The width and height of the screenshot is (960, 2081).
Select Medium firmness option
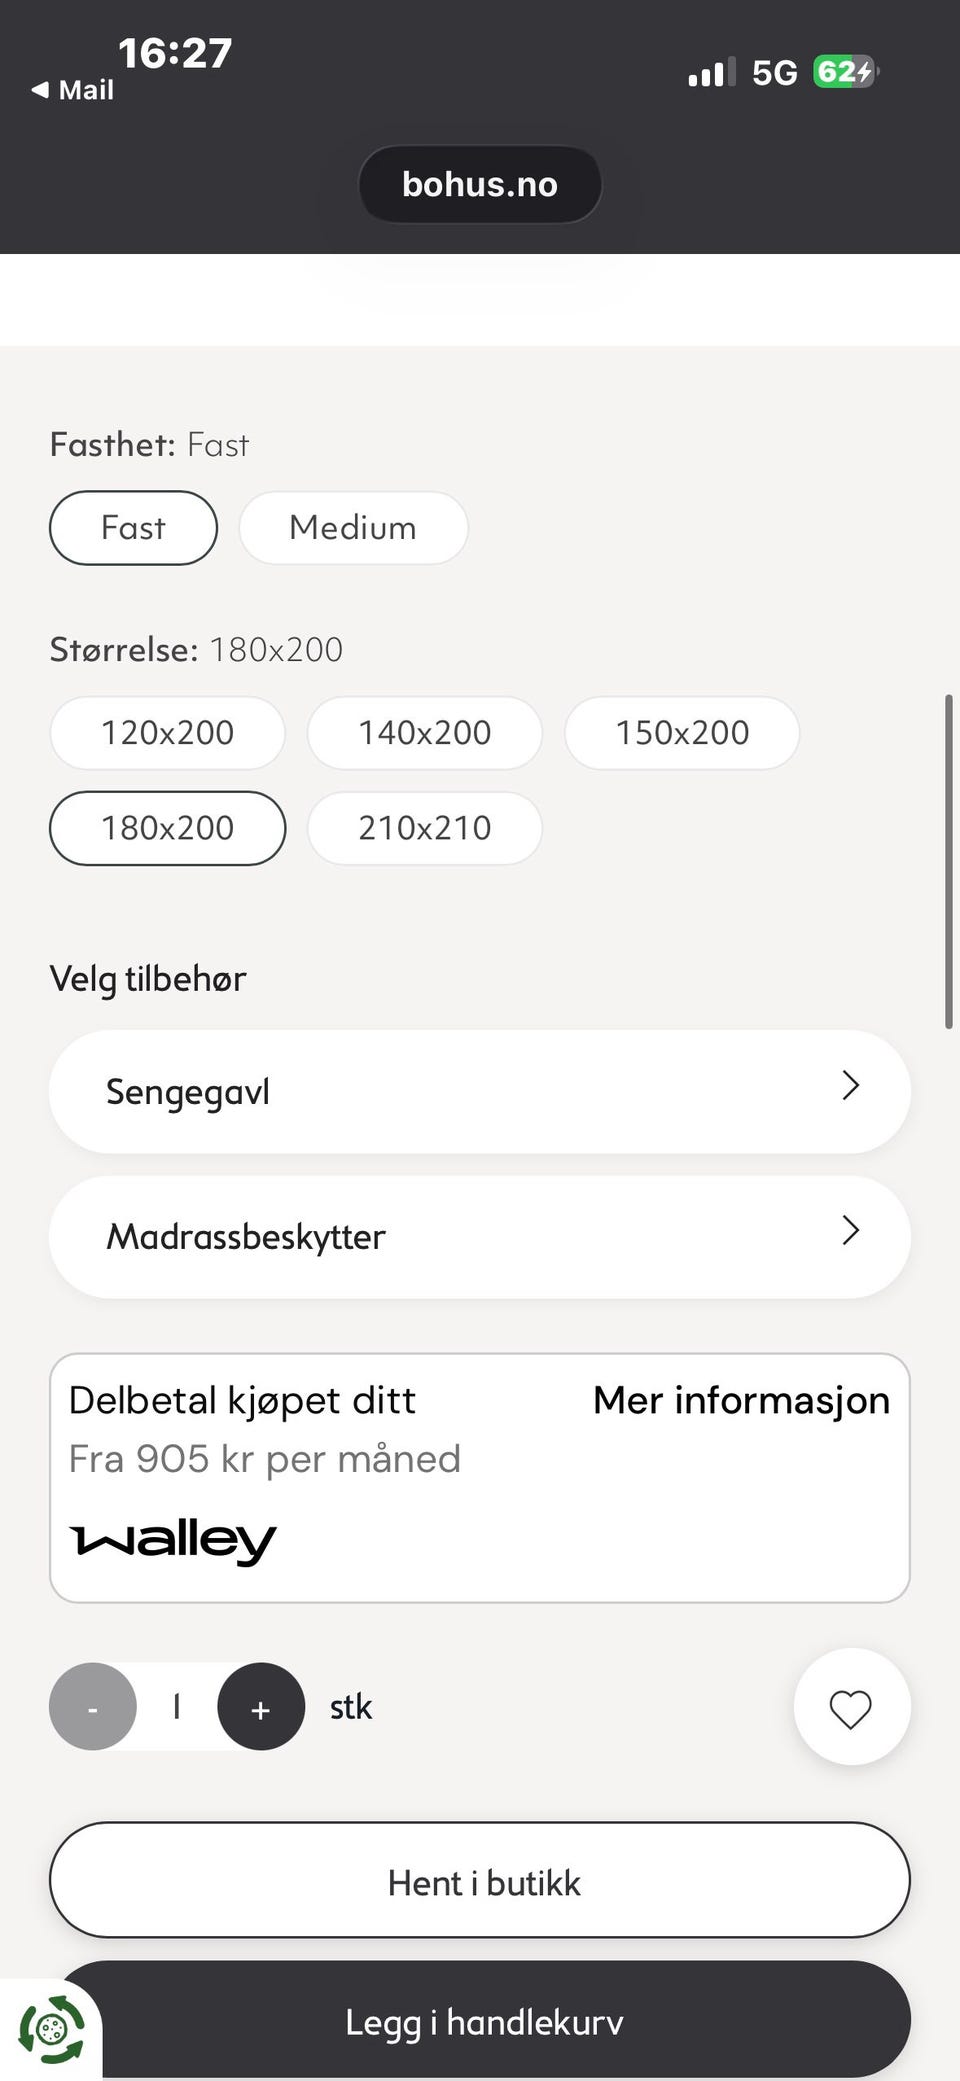coord(353,528)
